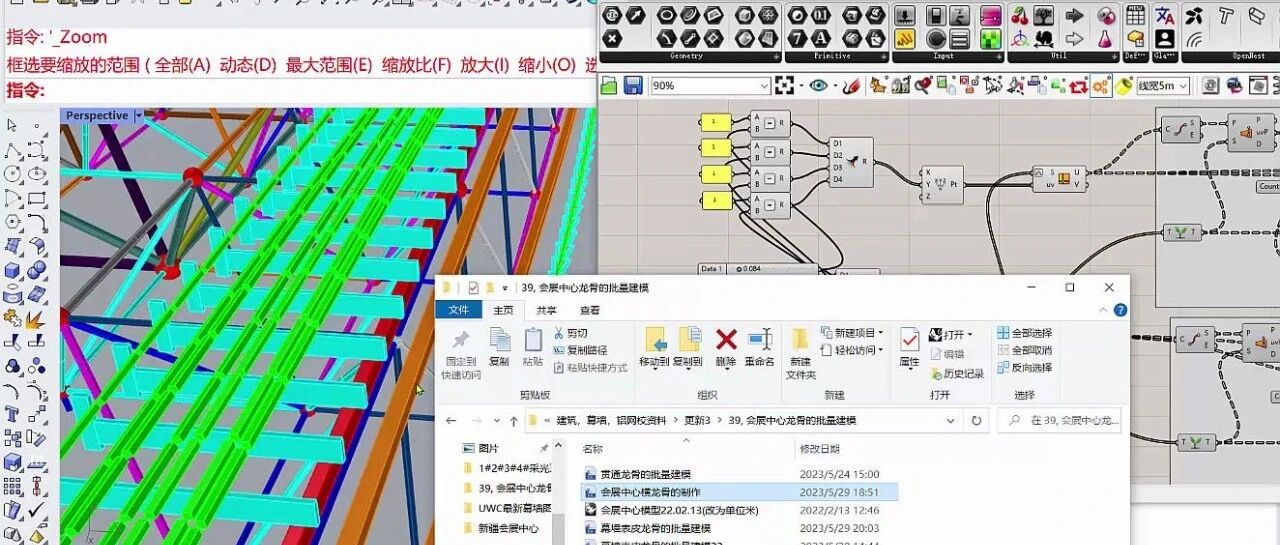Select the Rhino pointer selection tool
1280x545 pixels.
pos(12,127)
